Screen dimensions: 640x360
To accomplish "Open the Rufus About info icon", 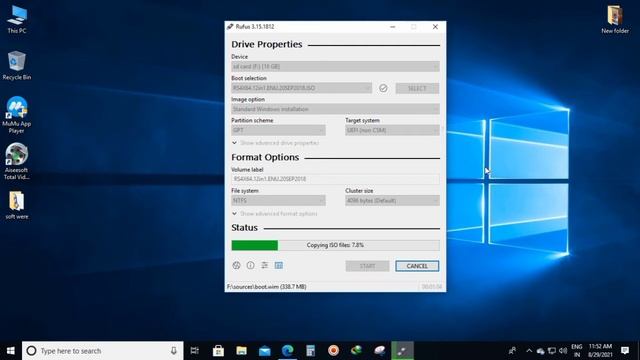I will [250, 265].
